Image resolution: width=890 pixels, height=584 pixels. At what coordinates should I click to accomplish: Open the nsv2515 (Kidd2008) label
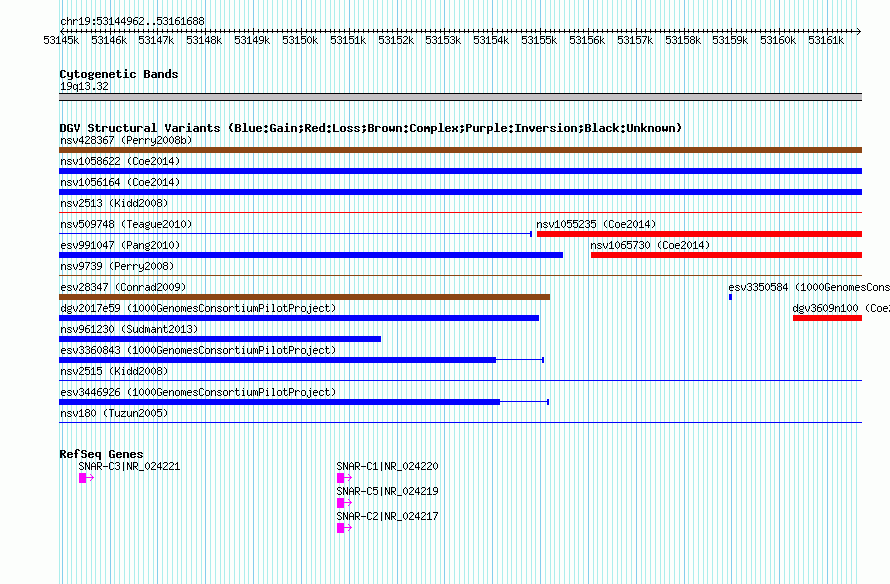coord(114,371)
